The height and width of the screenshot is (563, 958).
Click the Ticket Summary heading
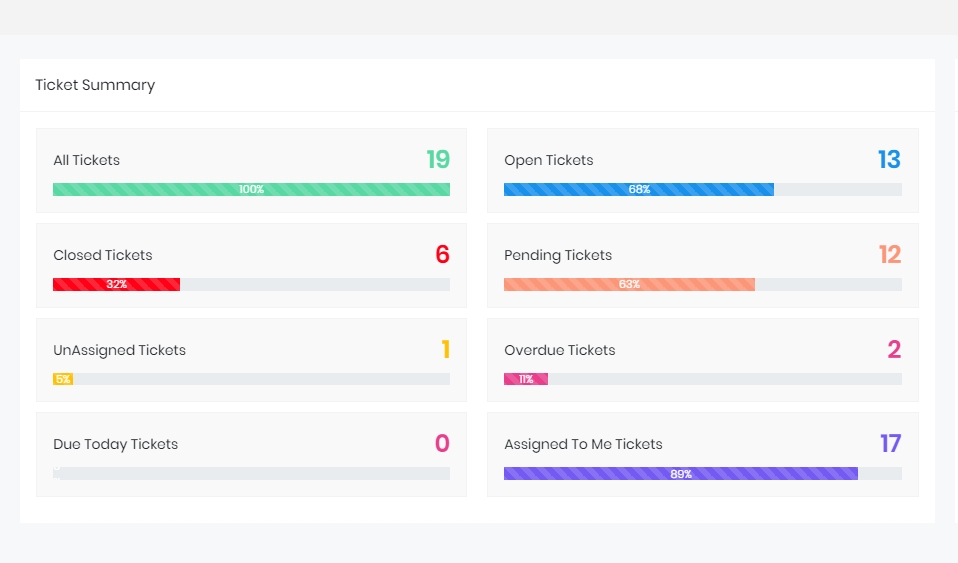point(95,85)
